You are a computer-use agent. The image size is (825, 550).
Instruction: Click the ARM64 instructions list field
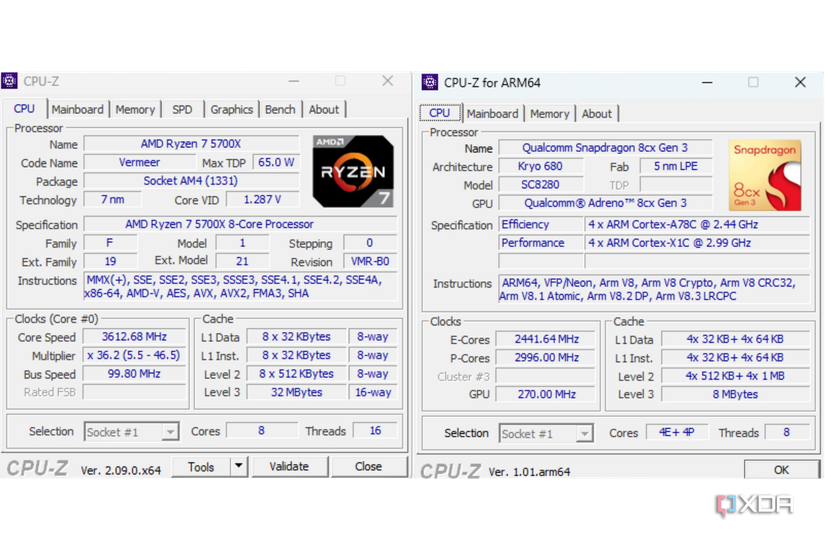654,289
